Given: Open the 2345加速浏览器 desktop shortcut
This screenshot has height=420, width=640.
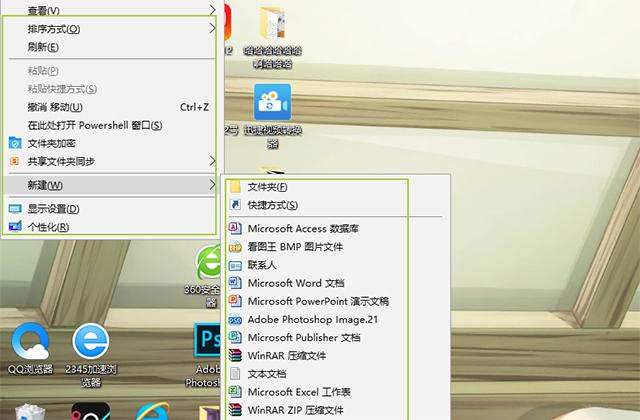Looking at the screenshot, I should [91, 346].
